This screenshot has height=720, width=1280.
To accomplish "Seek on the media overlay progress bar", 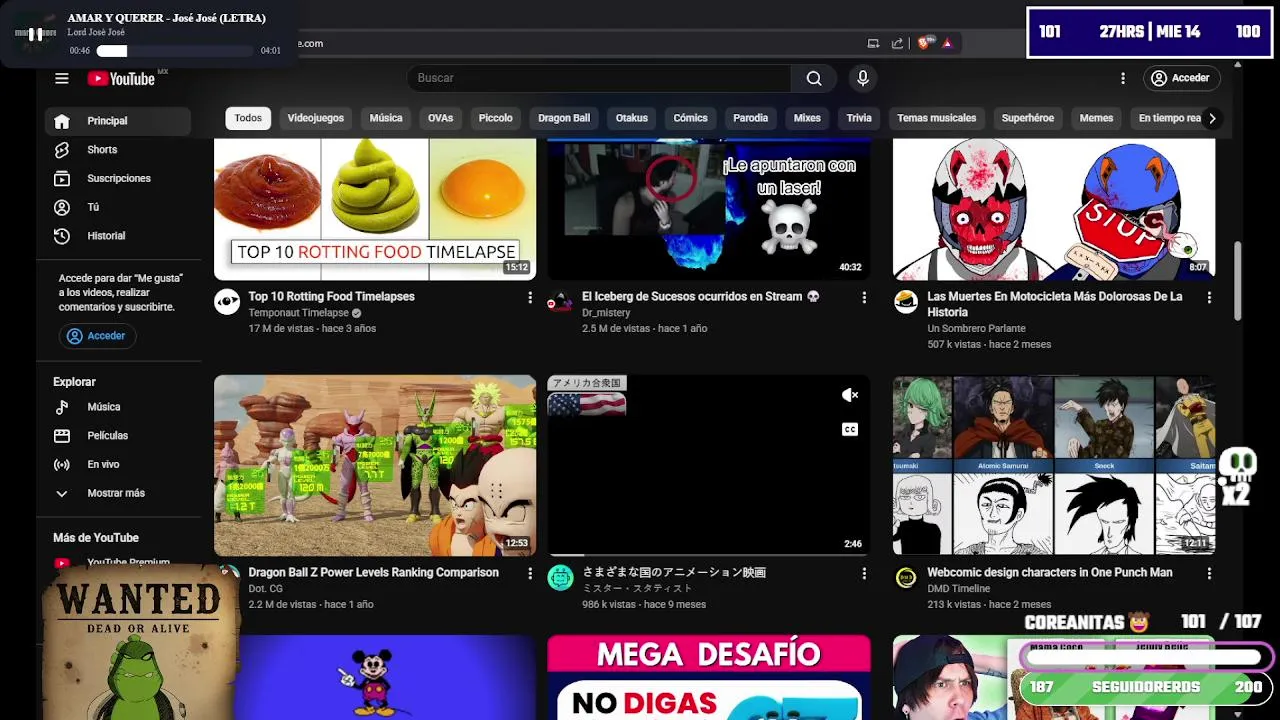I will [175, 51].
